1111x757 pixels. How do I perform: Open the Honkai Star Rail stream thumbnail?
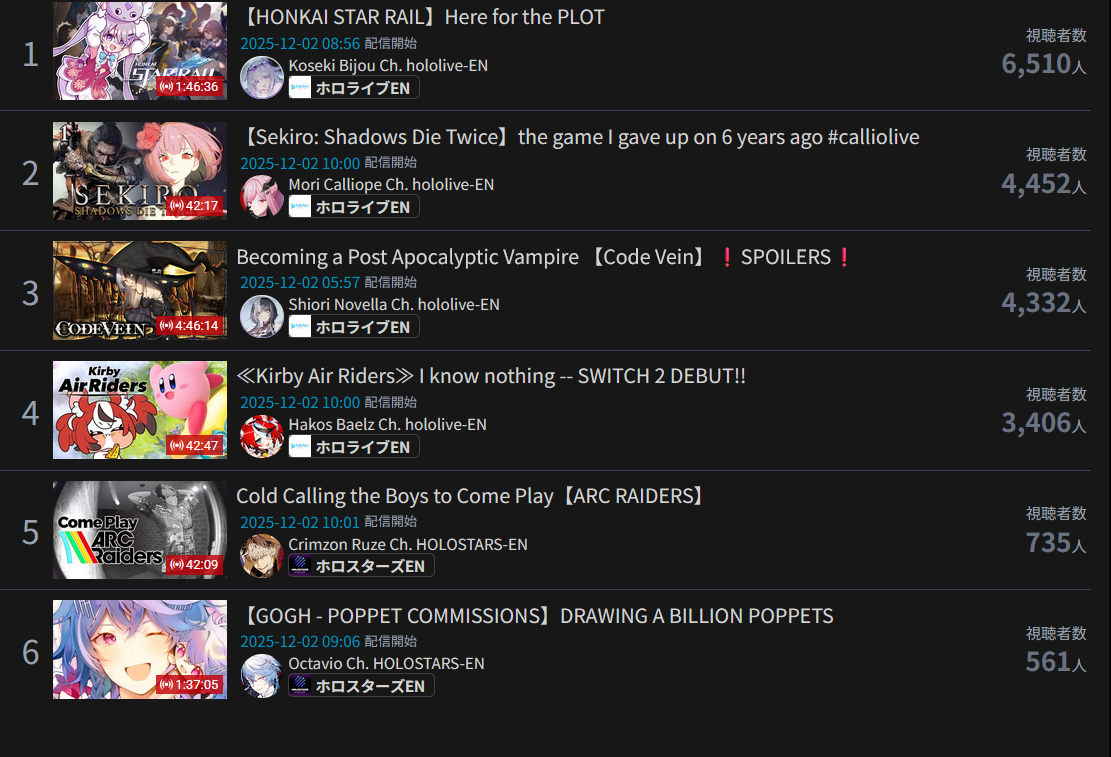pos(140,50)
